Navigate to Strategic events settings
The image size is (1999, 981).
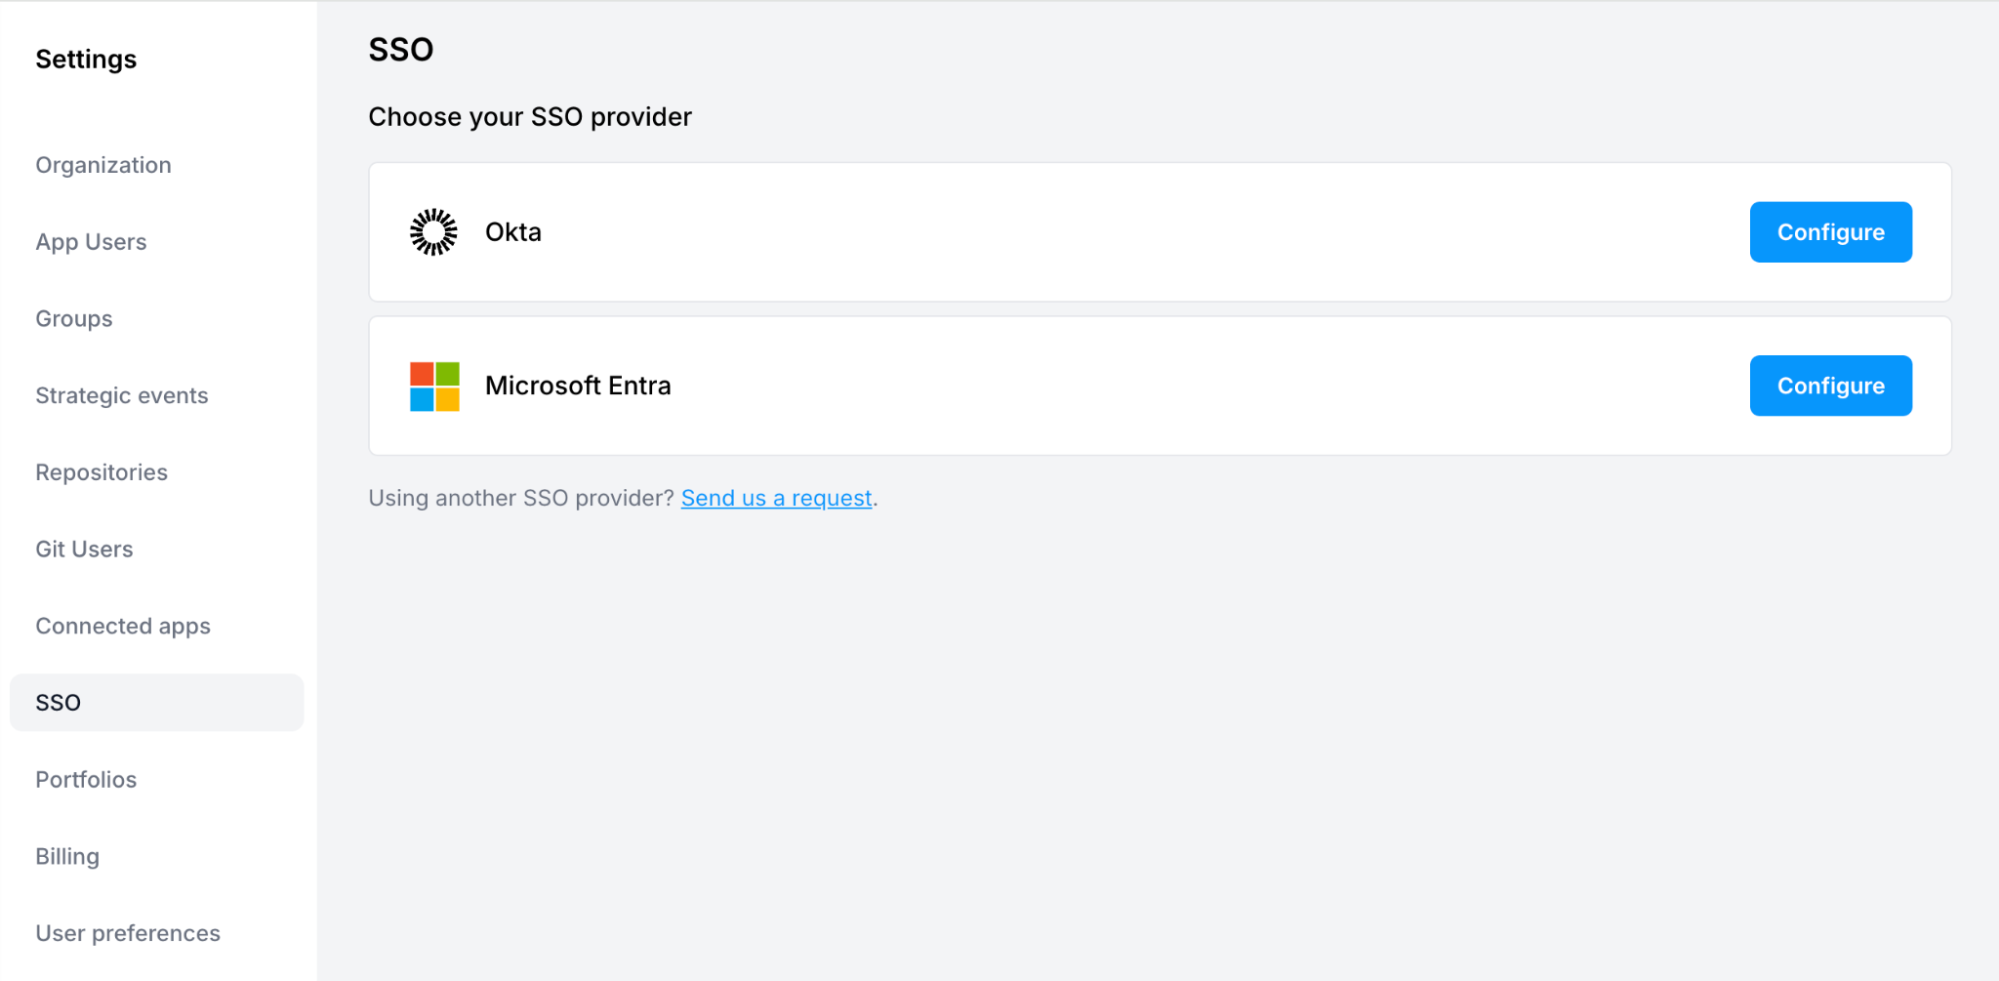pos(121,395)
